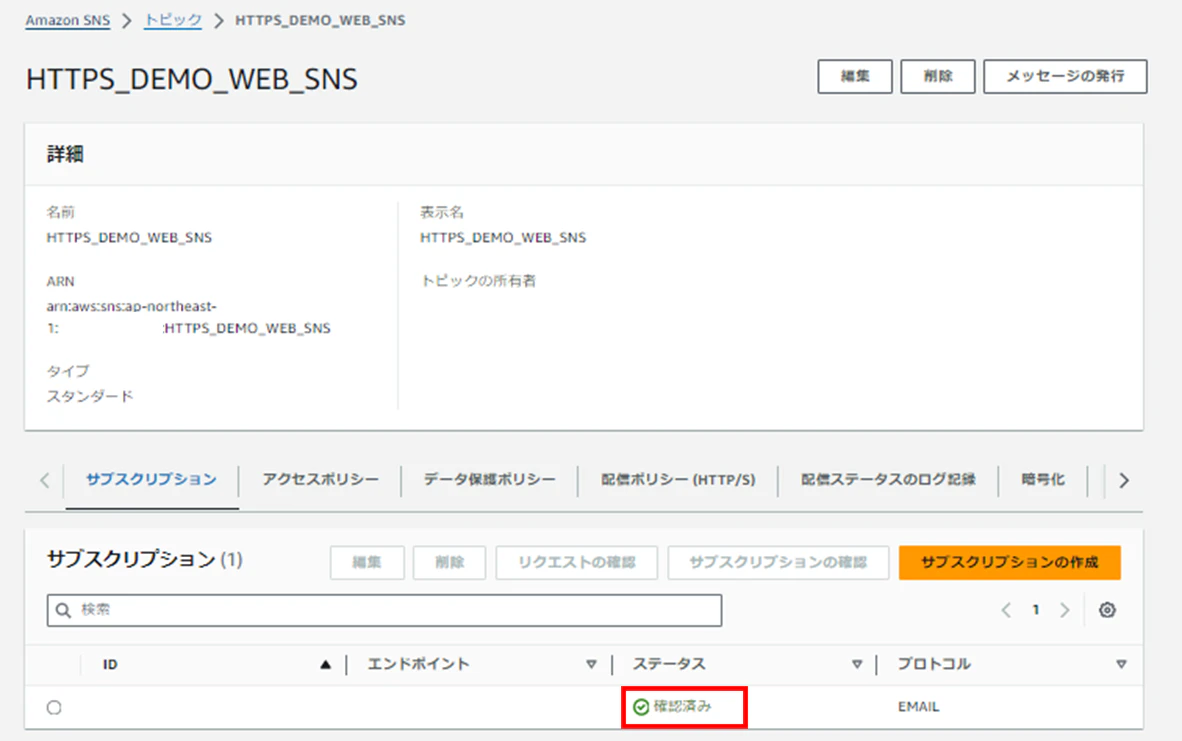The image size is (1182, 741).
Task: Sort by ステータス column arrow
Action: coord(857,664)
